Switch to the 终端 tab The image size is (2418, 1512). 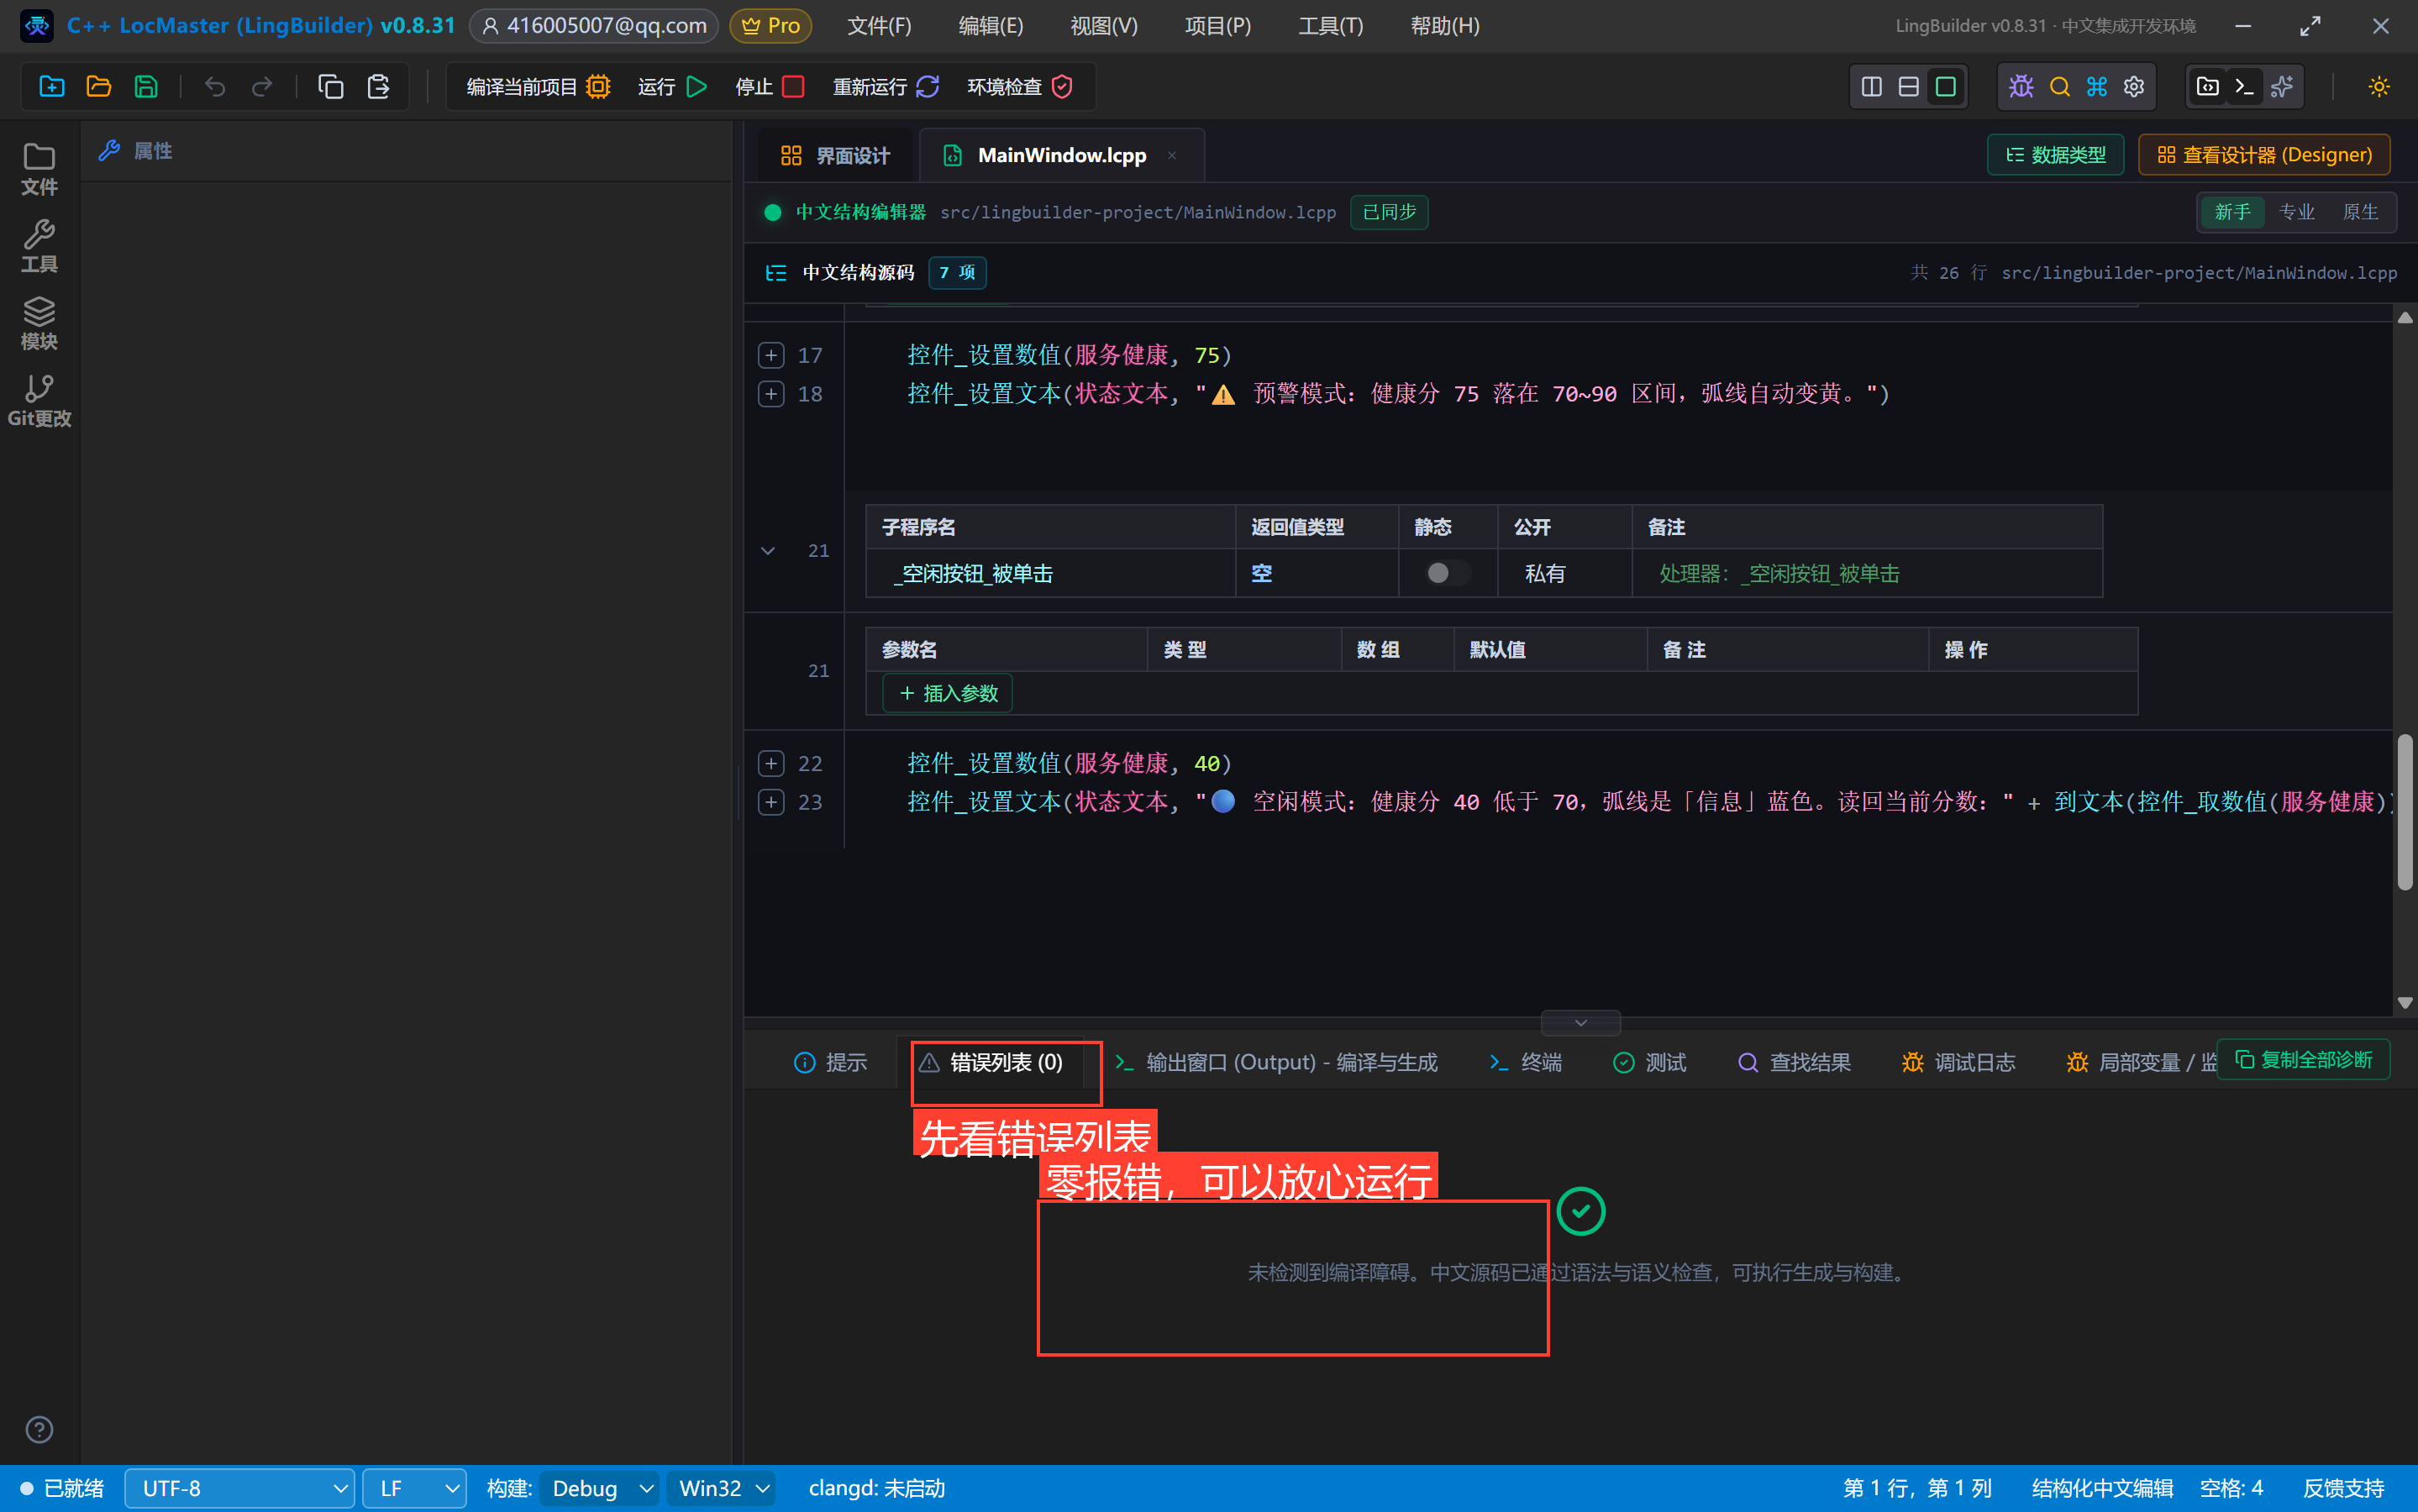coord(1526,1062)
